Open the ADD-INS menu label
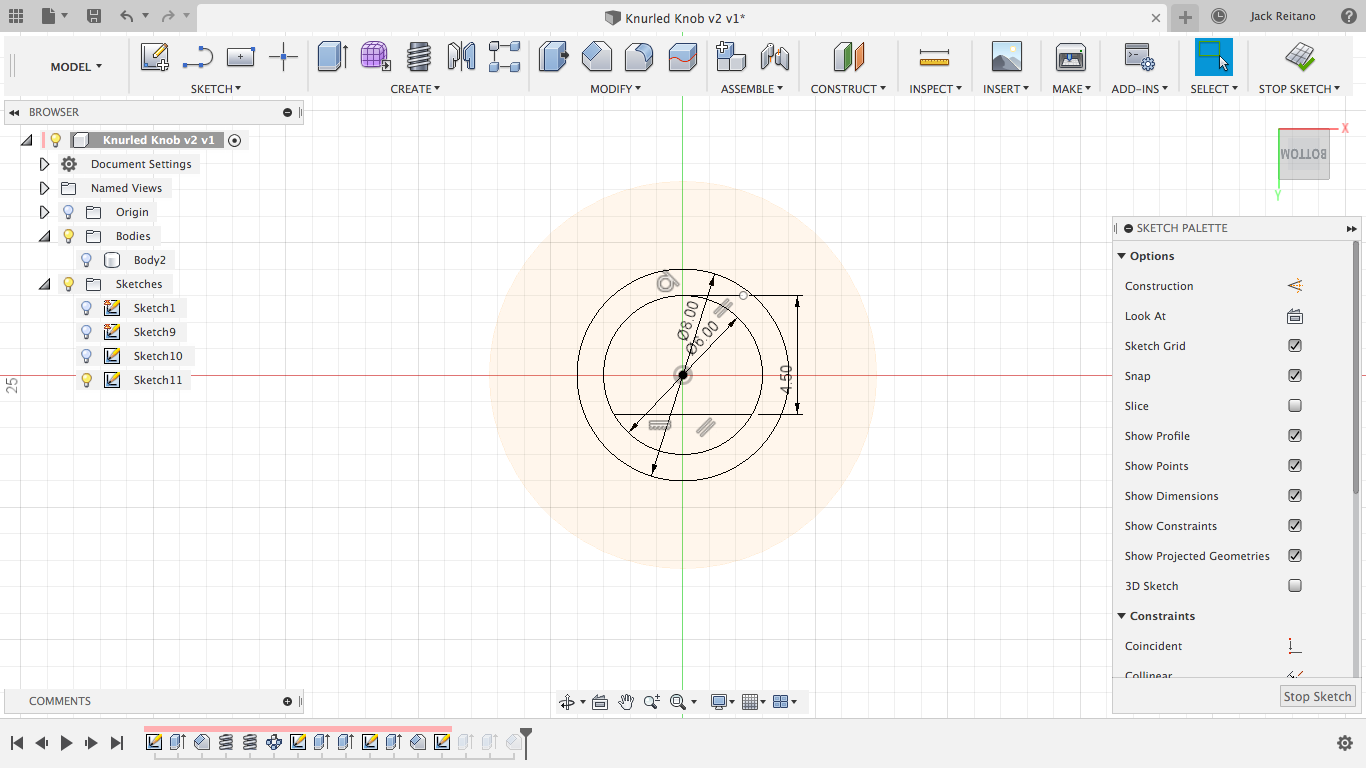 [x=1140, y=89]
